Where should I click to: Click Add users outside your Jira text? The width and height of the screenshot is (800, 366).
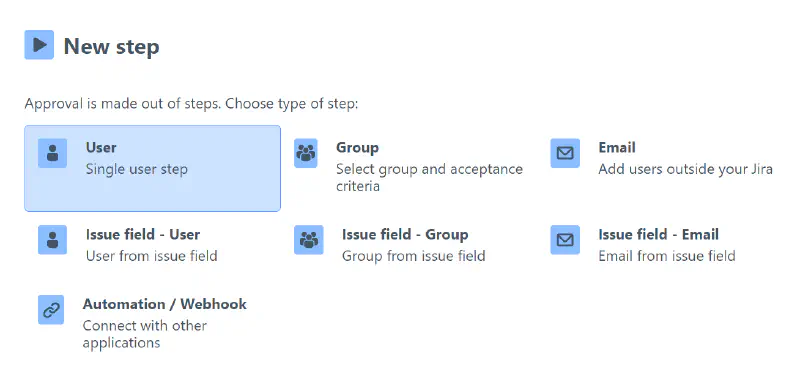[685, 169]
